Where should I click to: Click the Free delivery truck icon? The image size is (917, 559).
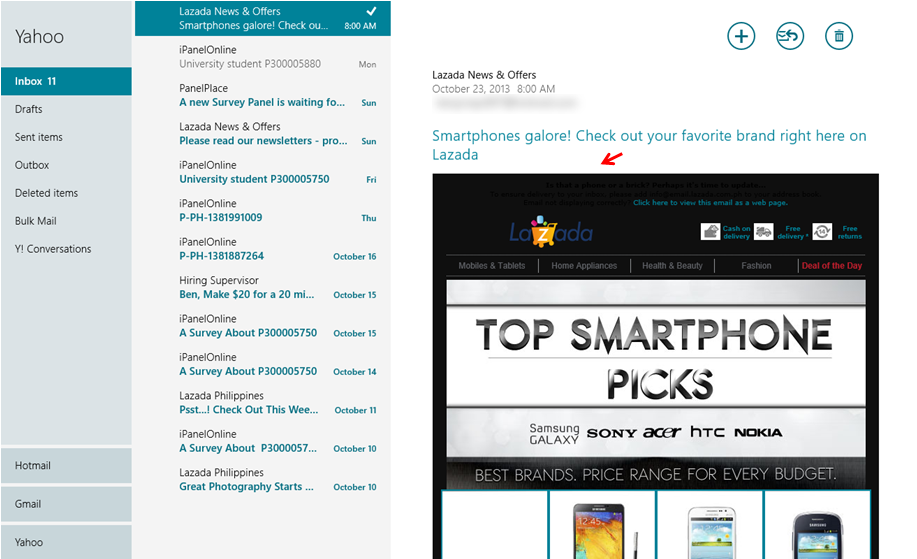[764, 232]
